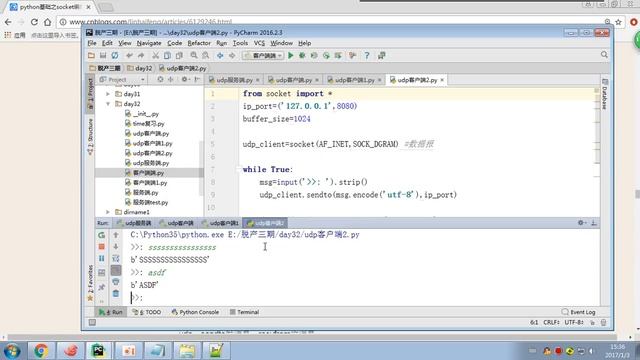The height and width of the screenshot is (360, 640).
Task: Toggle the 2: Structure tool window button
Action: [x=90, y=137]
